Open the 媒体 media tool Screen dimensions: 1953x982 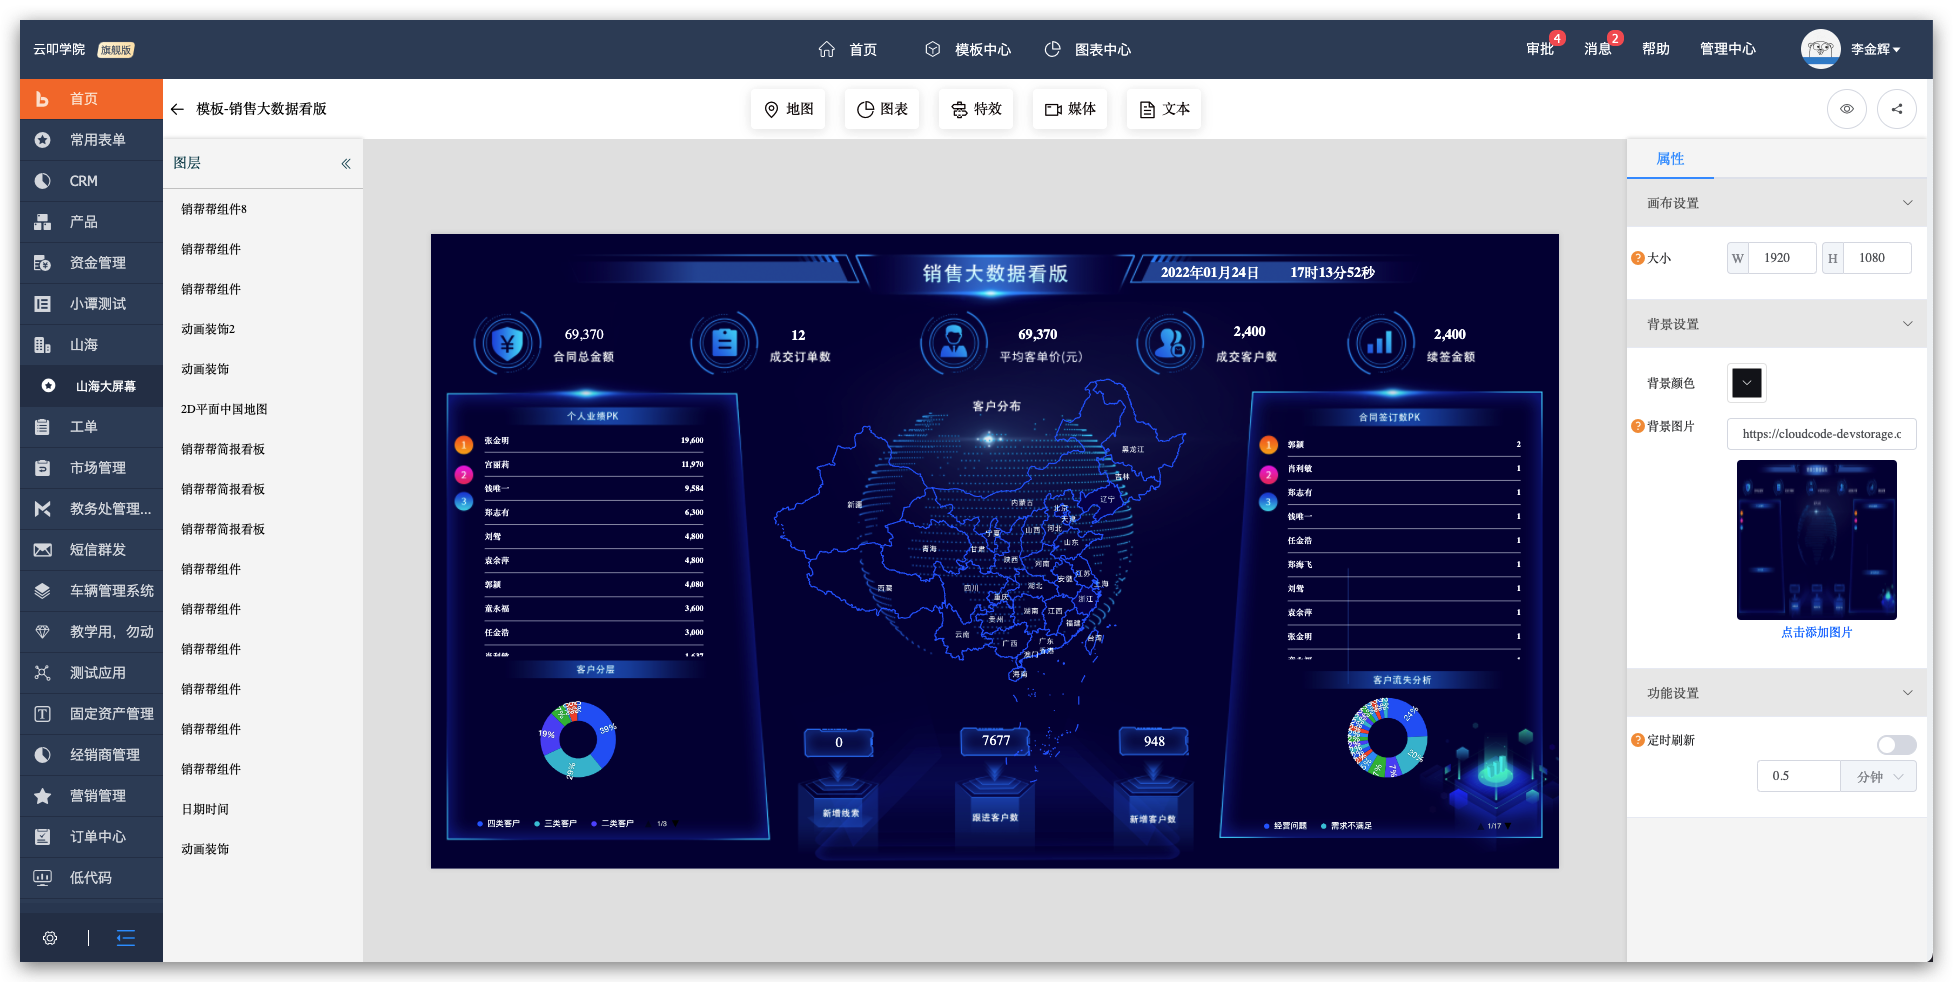(1070, 109)
